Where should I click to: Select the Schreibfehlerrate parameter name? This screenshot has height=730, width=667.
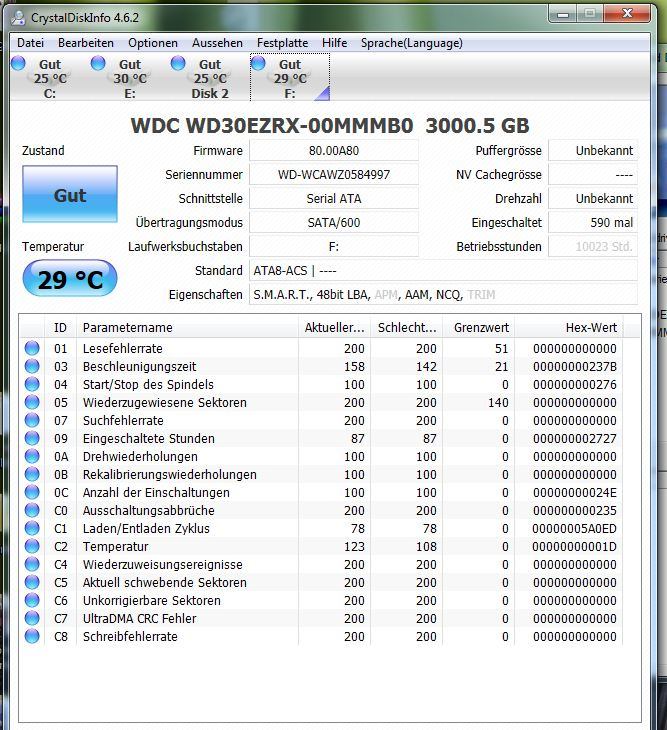point(130,637)
